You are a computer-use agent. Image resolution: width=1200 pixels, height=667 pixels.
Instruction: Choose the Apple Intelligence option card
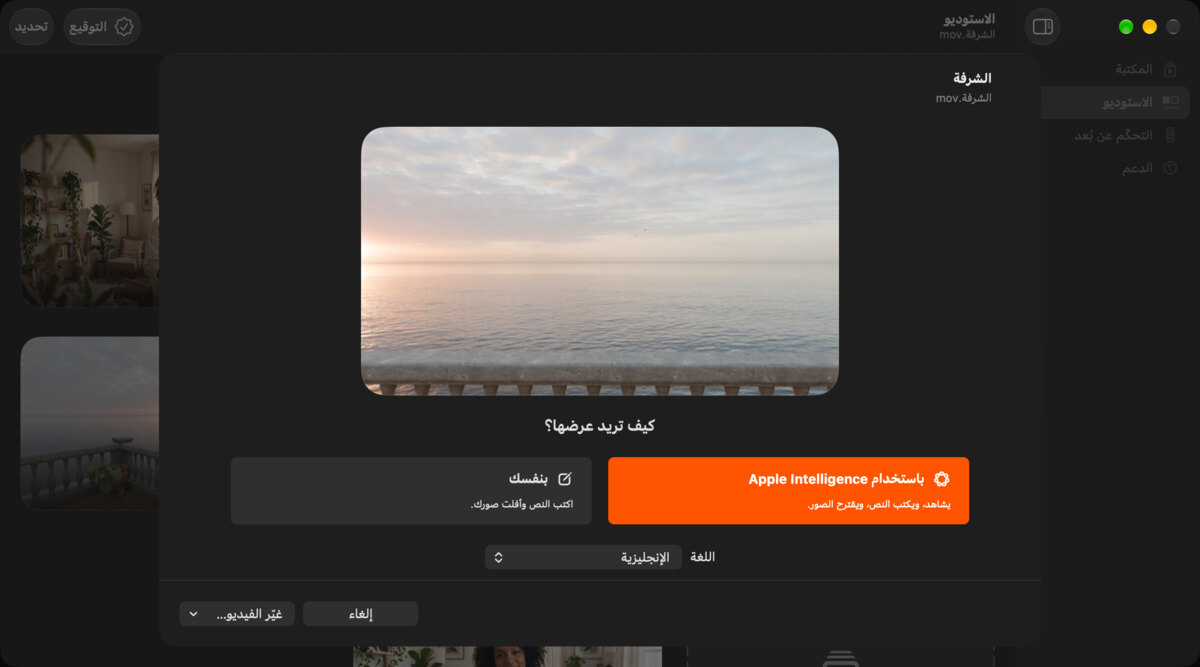point(788,491)
